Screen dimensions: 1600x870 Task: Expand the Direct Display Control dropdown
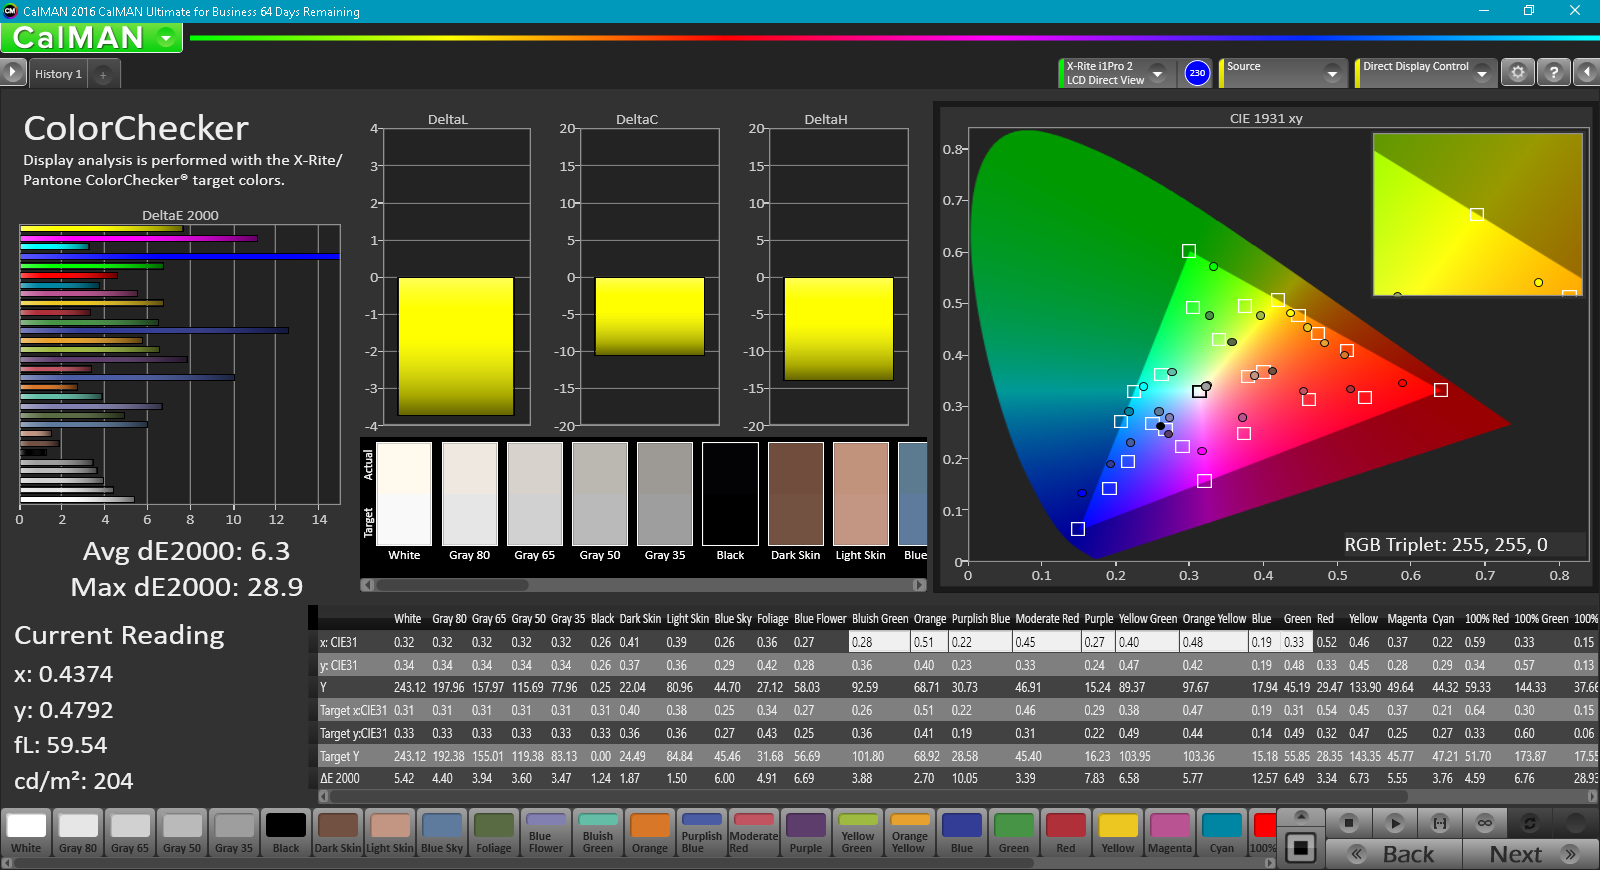(x=1481, y=73)
